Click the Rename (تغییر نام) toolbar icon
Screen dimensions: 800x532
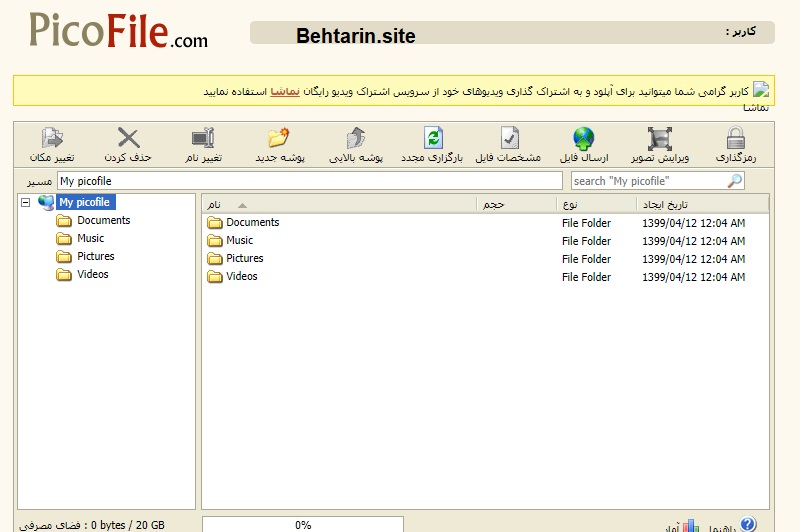click(x=203, y=138)
